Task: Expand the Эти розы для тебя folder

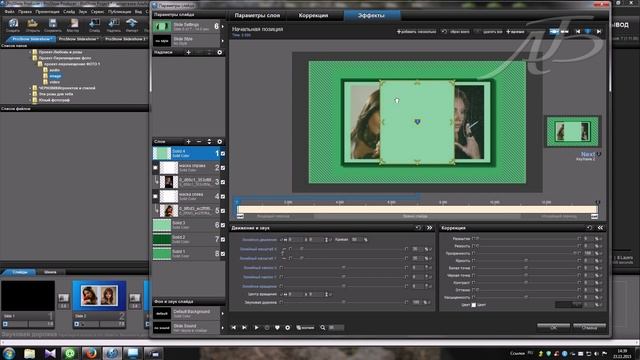Action: 30,94
